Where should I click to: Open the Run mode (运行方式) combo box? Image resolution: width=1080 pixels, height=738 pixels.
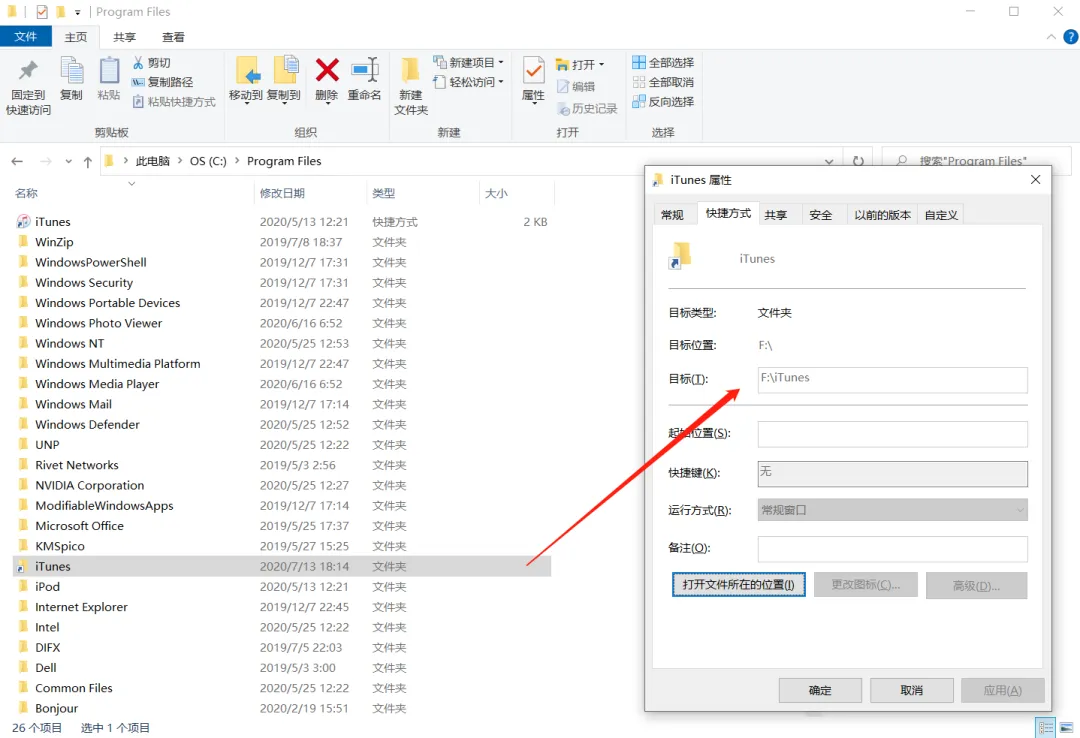(893, 510)
